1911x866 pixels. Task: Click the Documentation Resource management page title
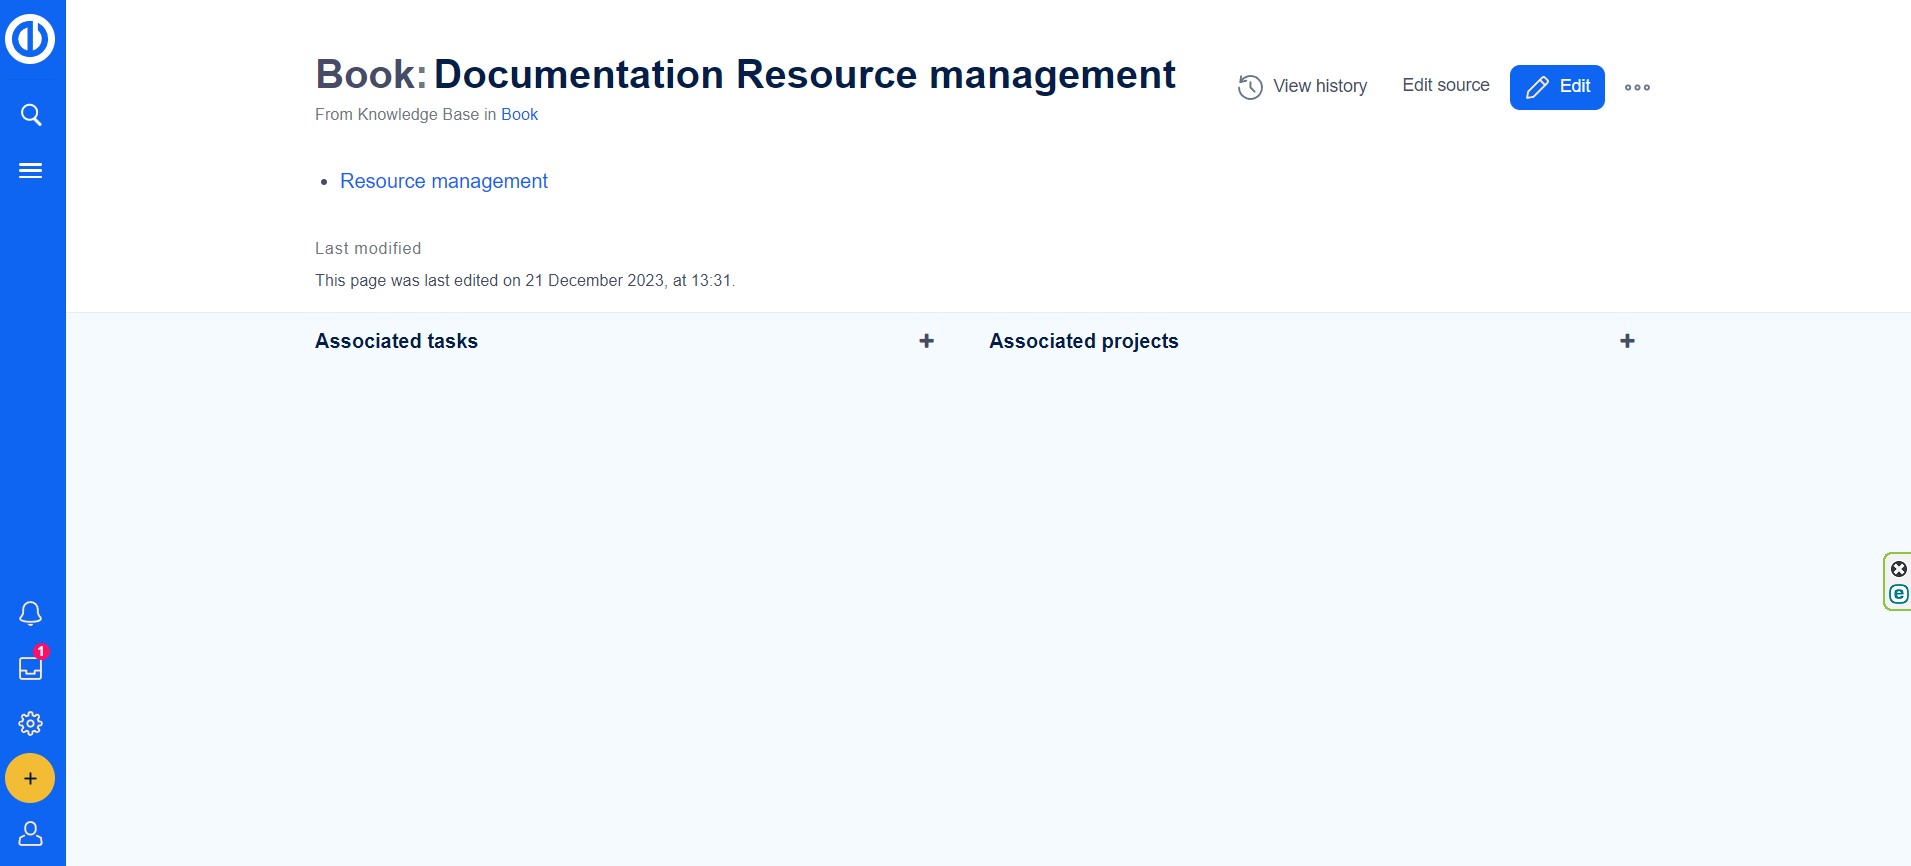tap(804, 75)
